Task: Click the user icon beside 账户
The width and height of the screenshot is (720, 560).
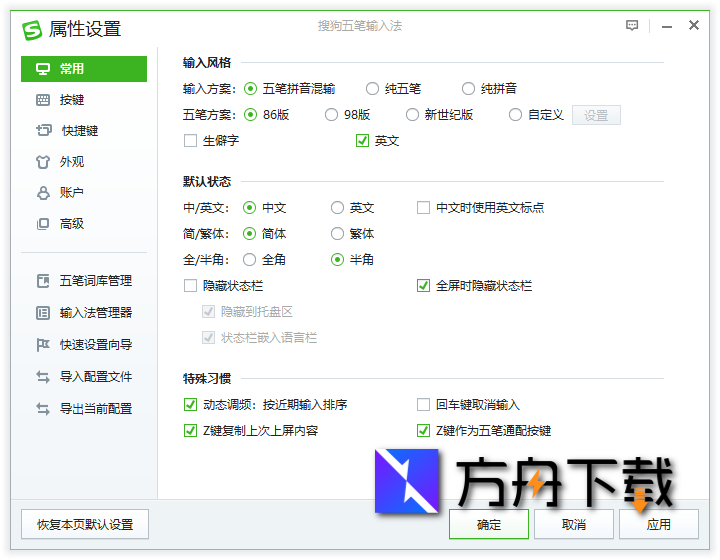Action: (x=43, y=193)
